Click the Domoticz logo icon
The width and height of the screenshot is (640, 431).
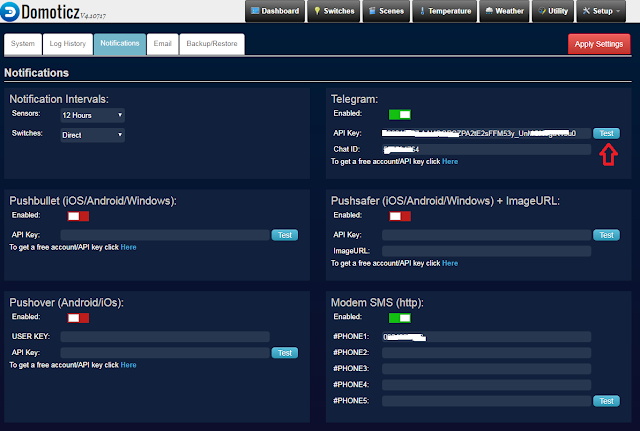coord(10,11)
